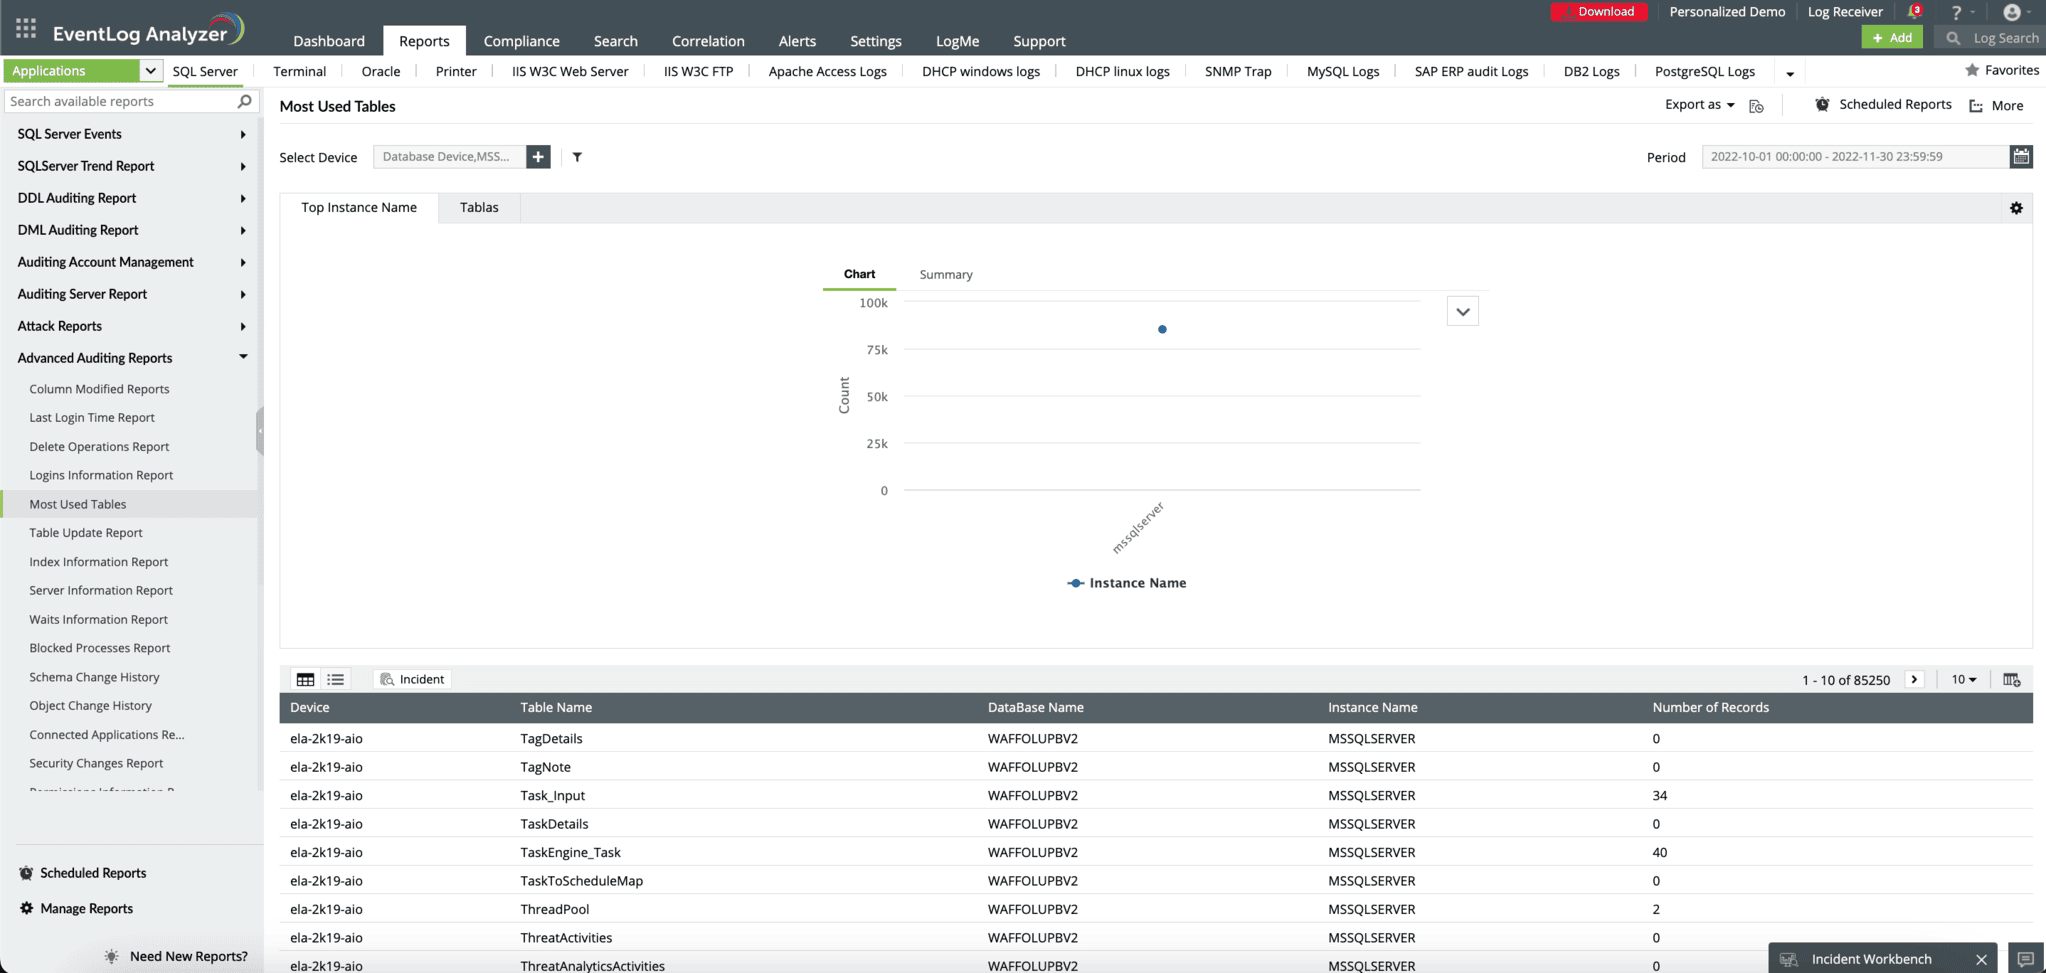Screen dimensions: 2046x973
Task: Open the rows per page dropdown
Action: (x=1964, y=680)
